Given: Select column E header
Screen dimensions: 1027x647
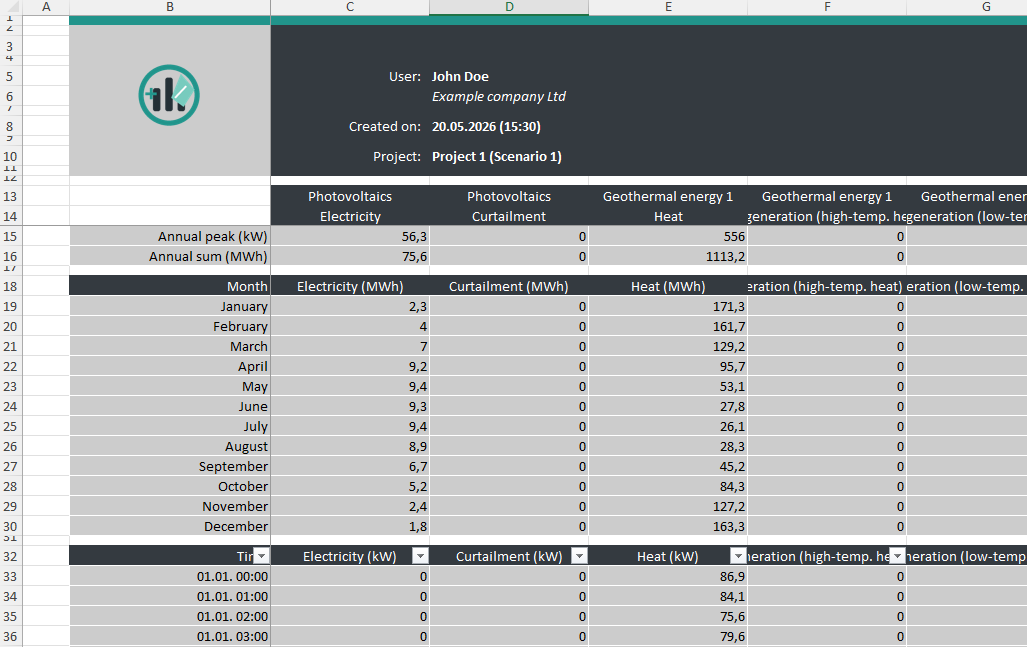Looking at the screenshot, I should click(668, 7).
